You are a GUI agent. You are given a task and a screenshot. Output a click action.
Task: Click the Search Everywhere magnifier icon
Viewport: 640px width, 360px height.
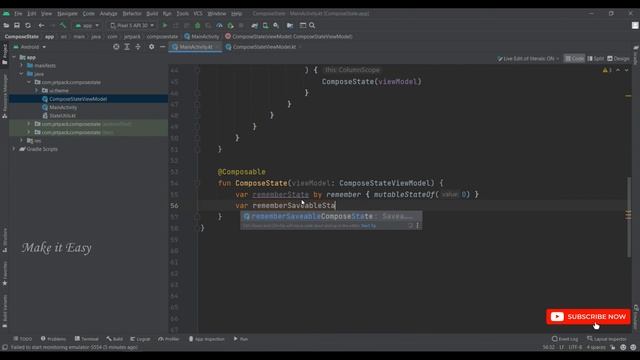312,25
